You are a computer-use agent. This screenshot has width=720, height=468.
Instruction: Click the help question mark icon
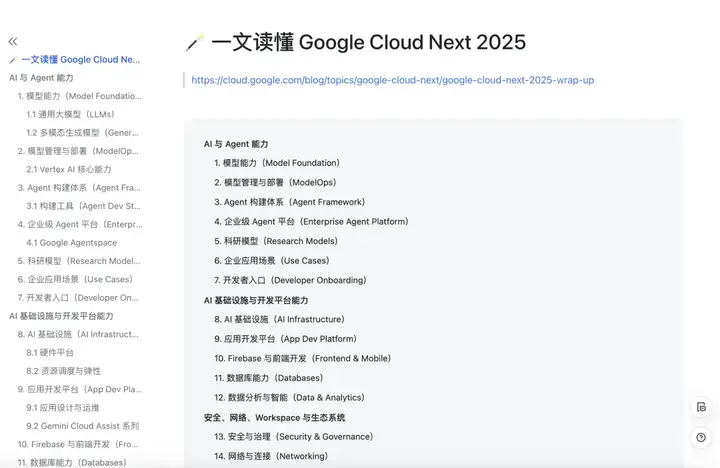point(701,437)
